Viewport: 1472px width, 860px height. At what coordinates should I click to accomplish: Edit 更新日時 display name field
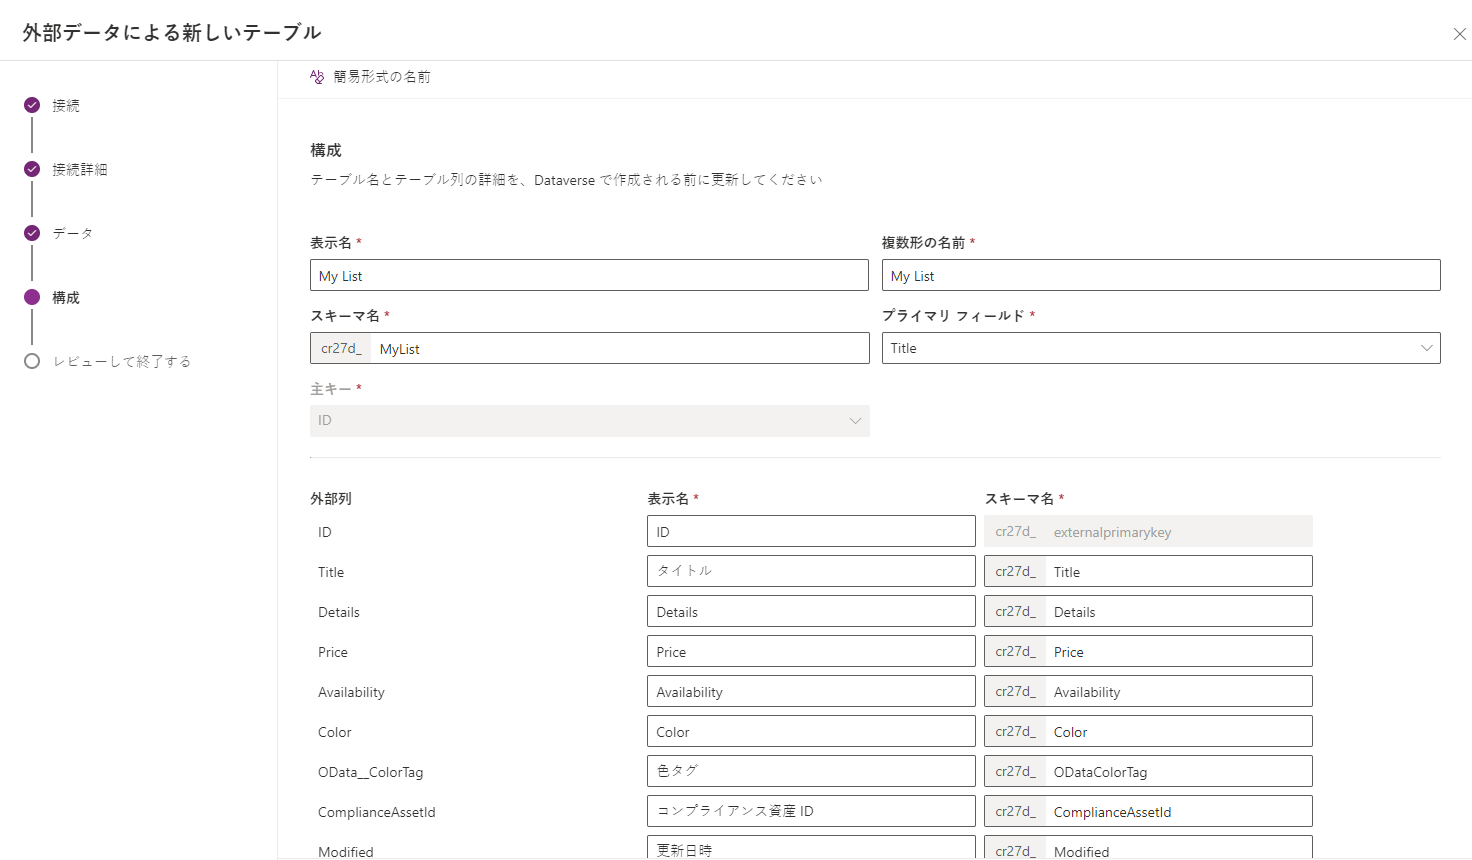(x=811, y=848)
